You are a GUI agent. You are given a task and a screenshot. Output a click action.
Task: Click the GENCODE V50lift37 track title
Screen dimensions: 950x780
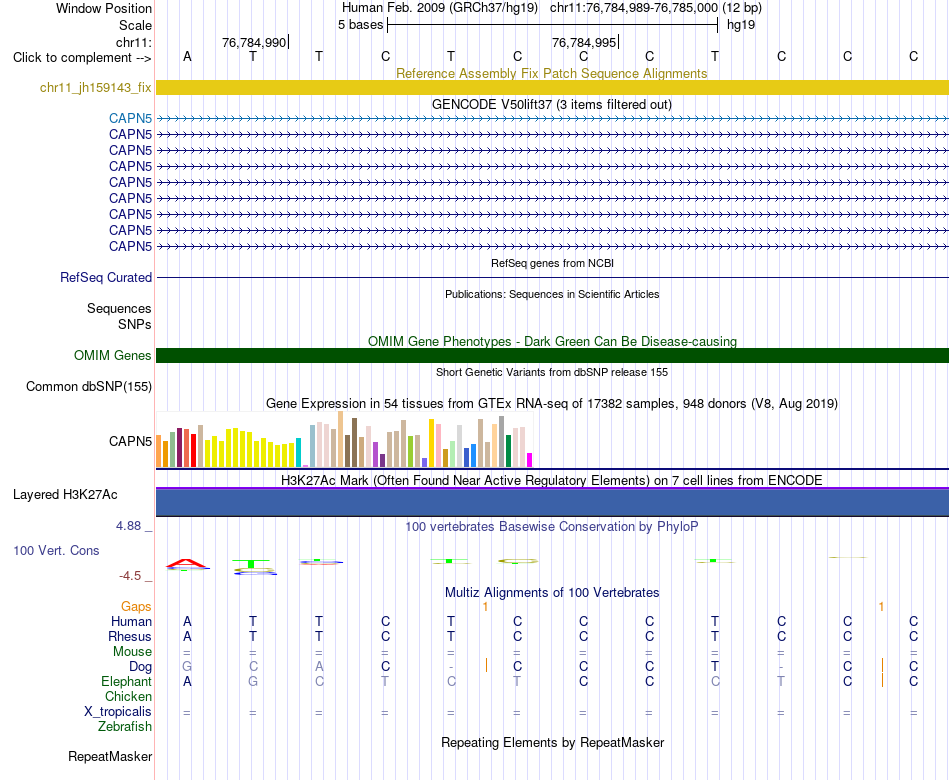pos(552,104)
